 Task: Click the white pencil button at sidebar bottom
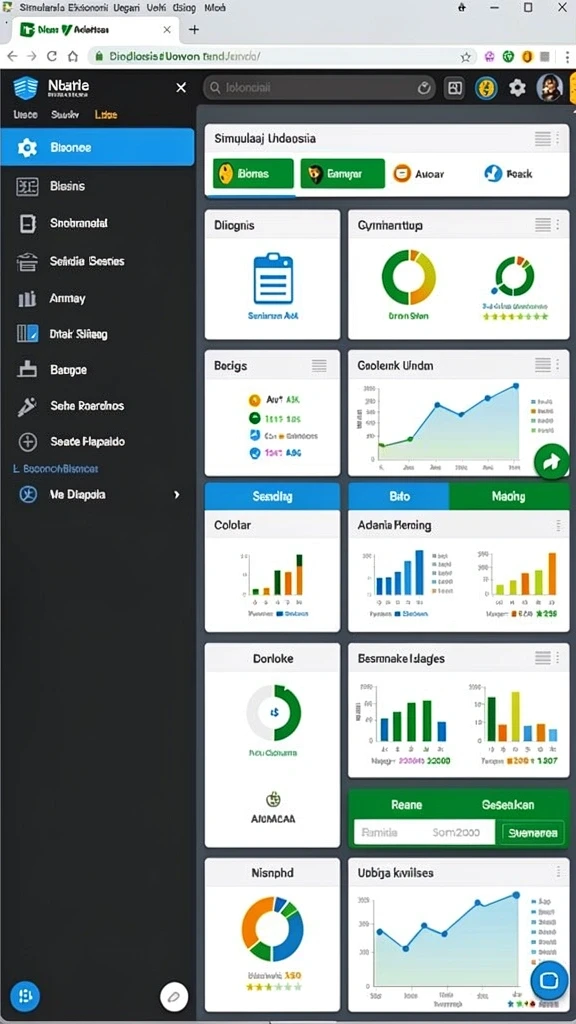174,997
